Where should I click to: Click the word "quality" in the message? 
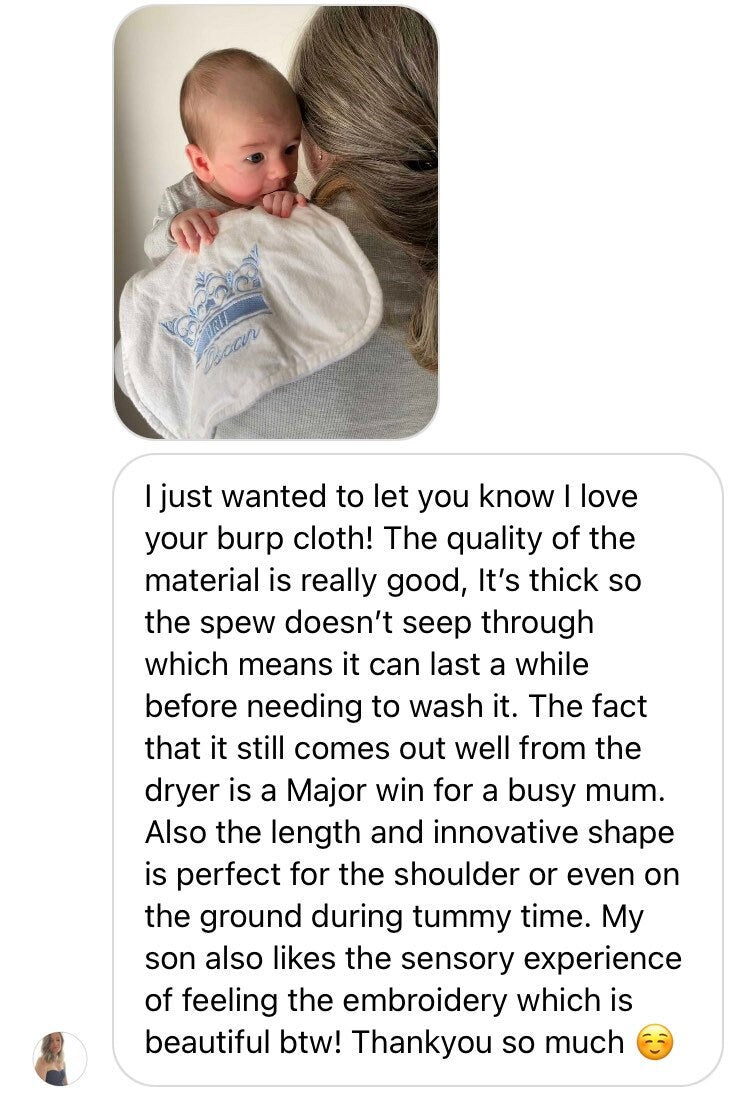pos(494,539)
